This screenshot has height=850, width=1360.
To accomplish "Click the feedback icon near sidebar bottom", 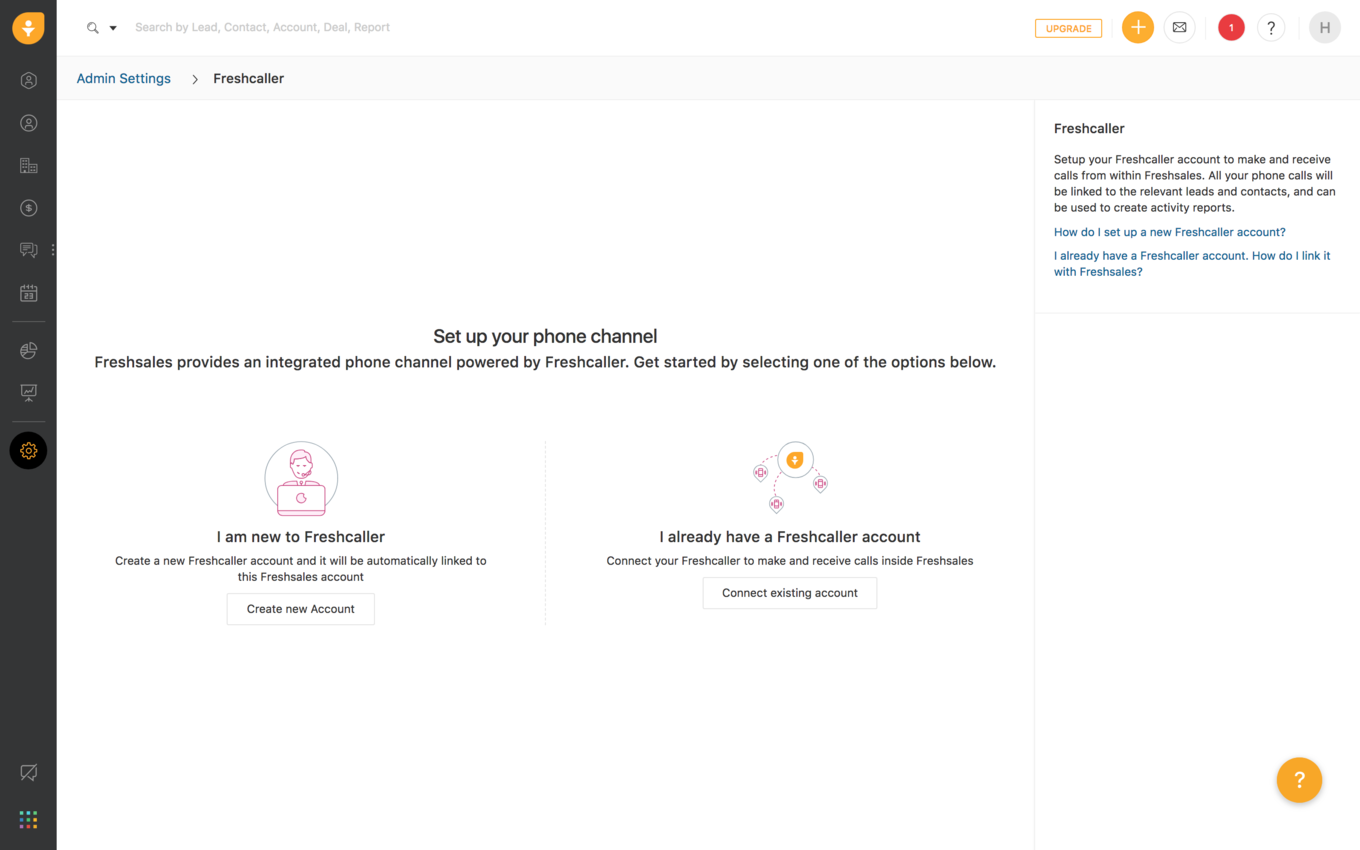I will click(x=28, y=772).
